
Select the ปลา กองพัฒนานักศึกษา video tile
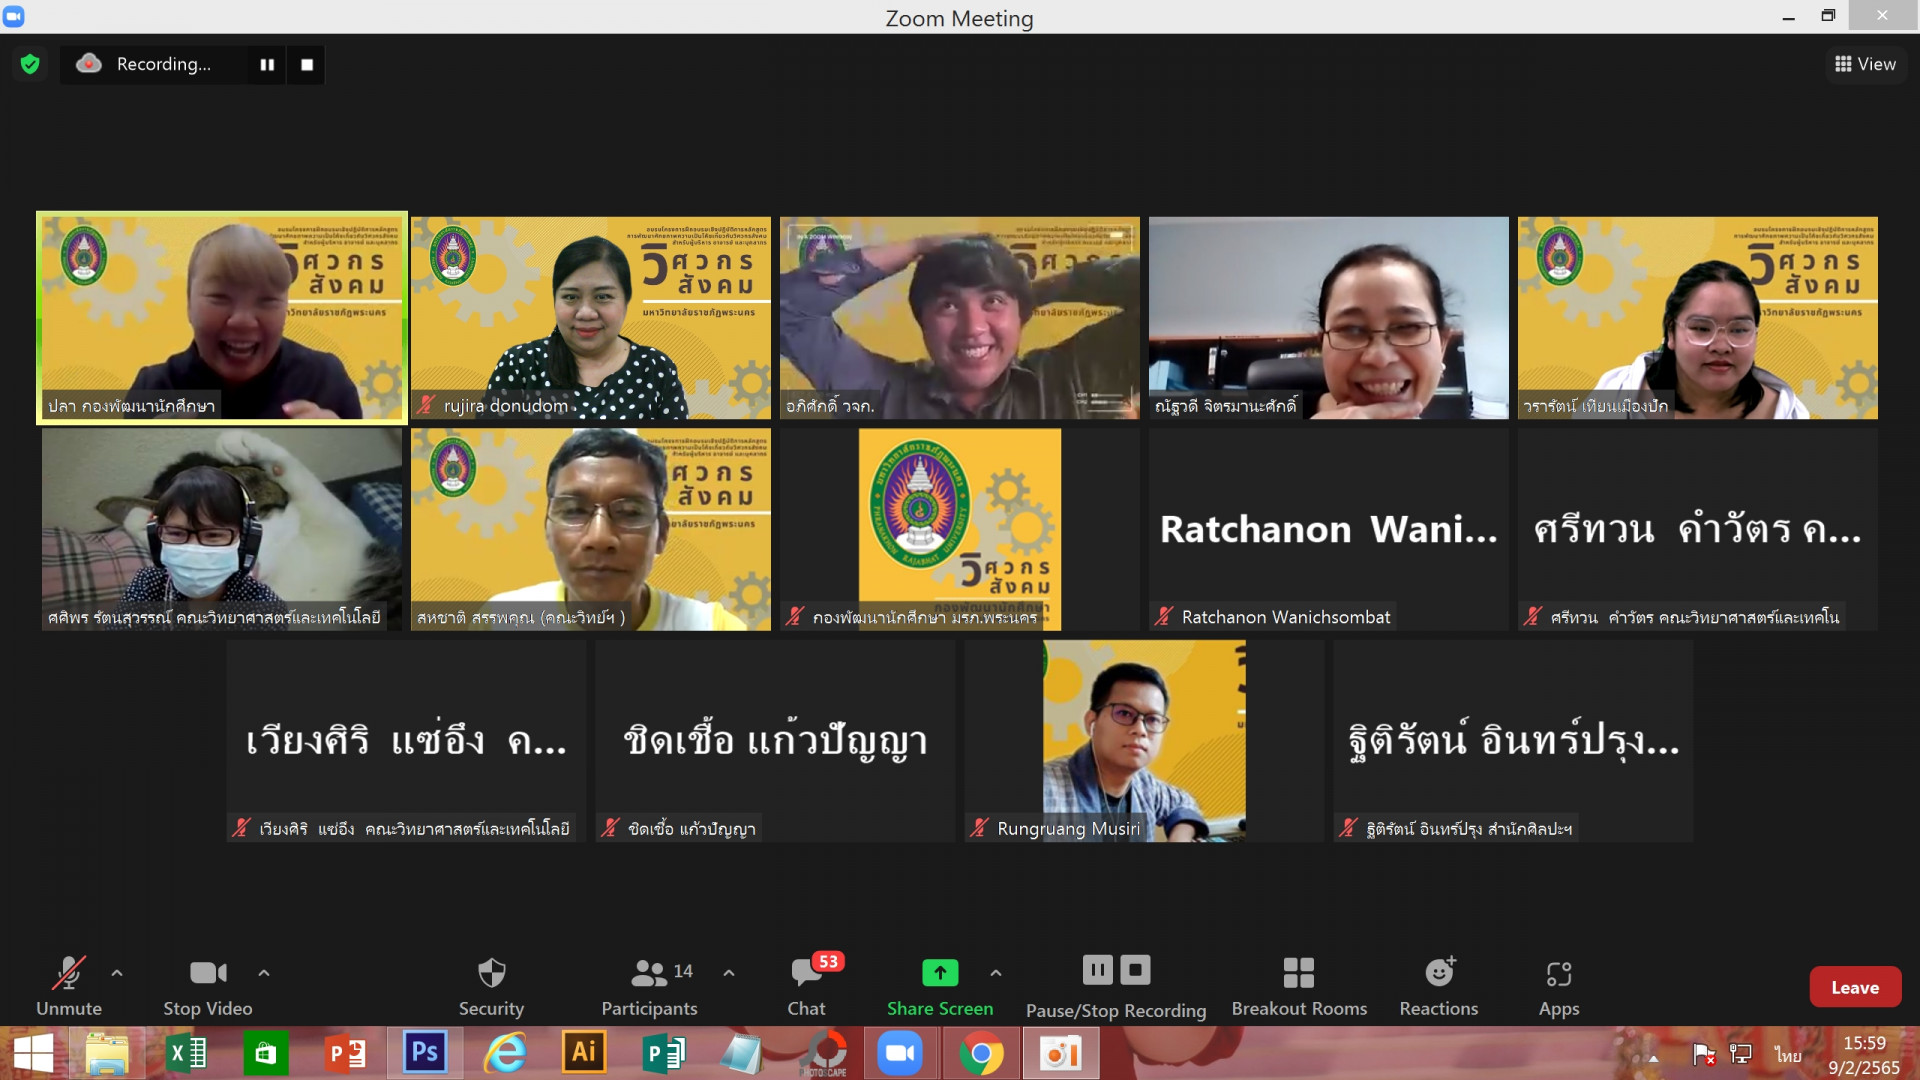coord(222,317)
